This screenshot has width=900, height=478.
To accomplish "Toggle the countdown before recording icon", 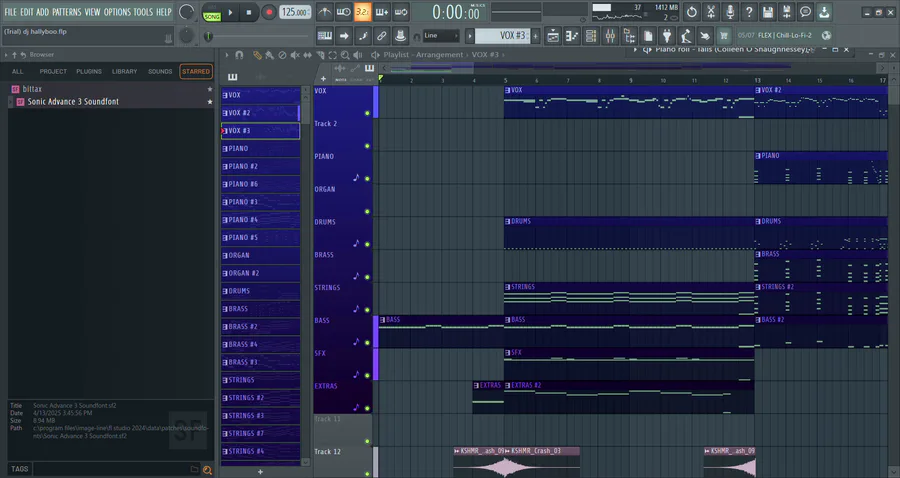I will pos(363,11).
